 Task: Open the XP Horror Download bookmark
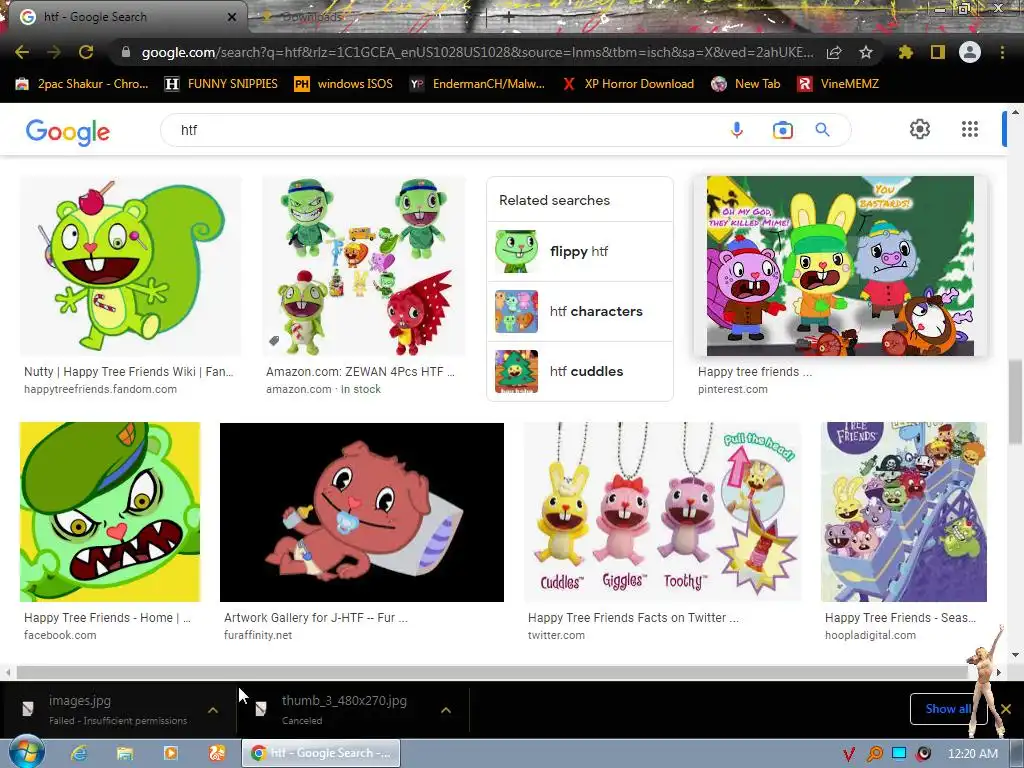point(628,84)
